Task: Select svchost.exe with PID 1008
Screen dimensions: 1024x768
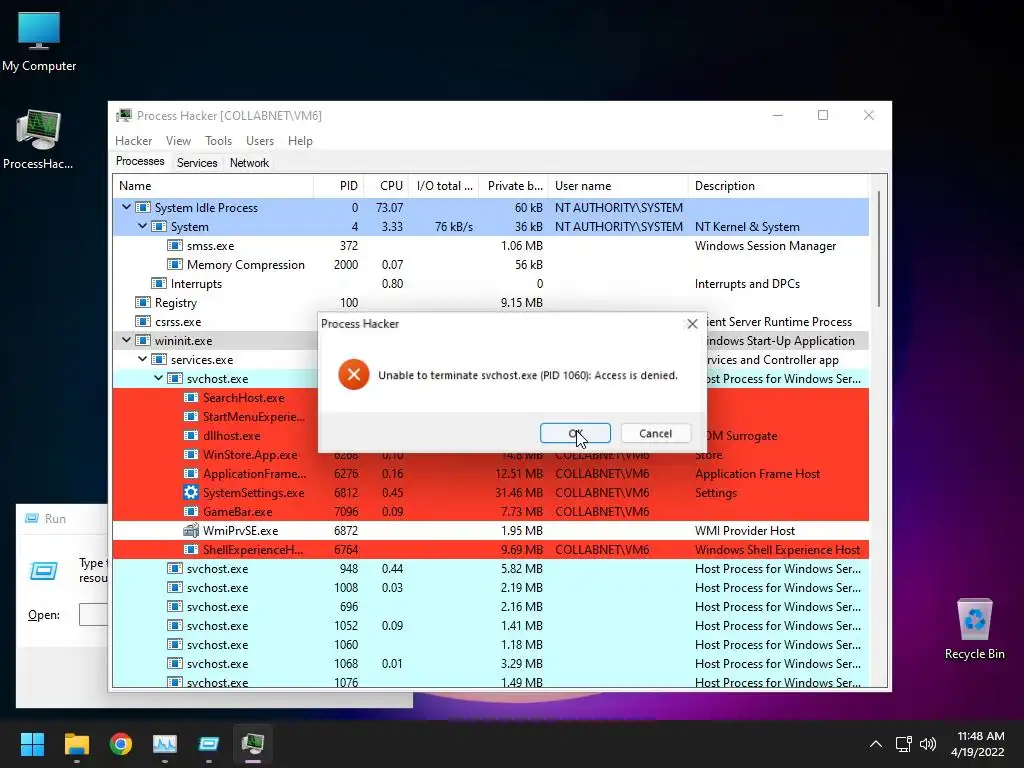Action: 490,588
